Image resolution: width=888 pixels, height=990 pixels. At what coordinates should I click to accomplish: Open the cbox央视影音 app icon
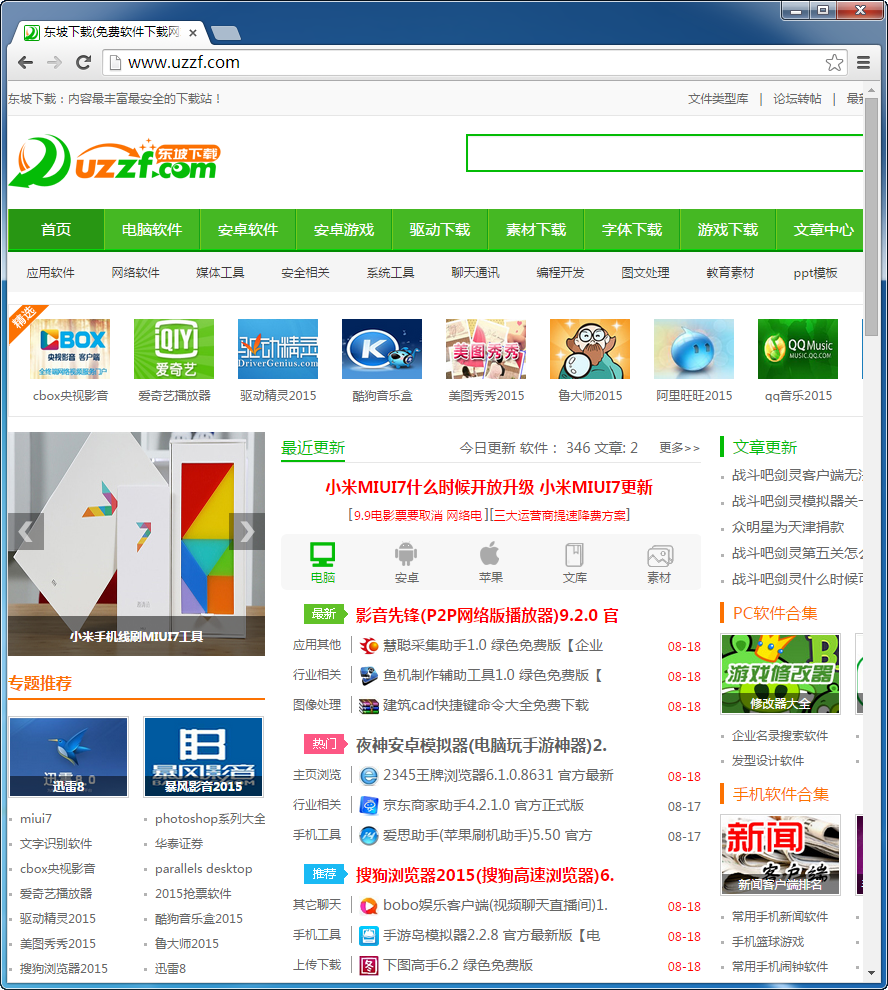tap(70, 349)
